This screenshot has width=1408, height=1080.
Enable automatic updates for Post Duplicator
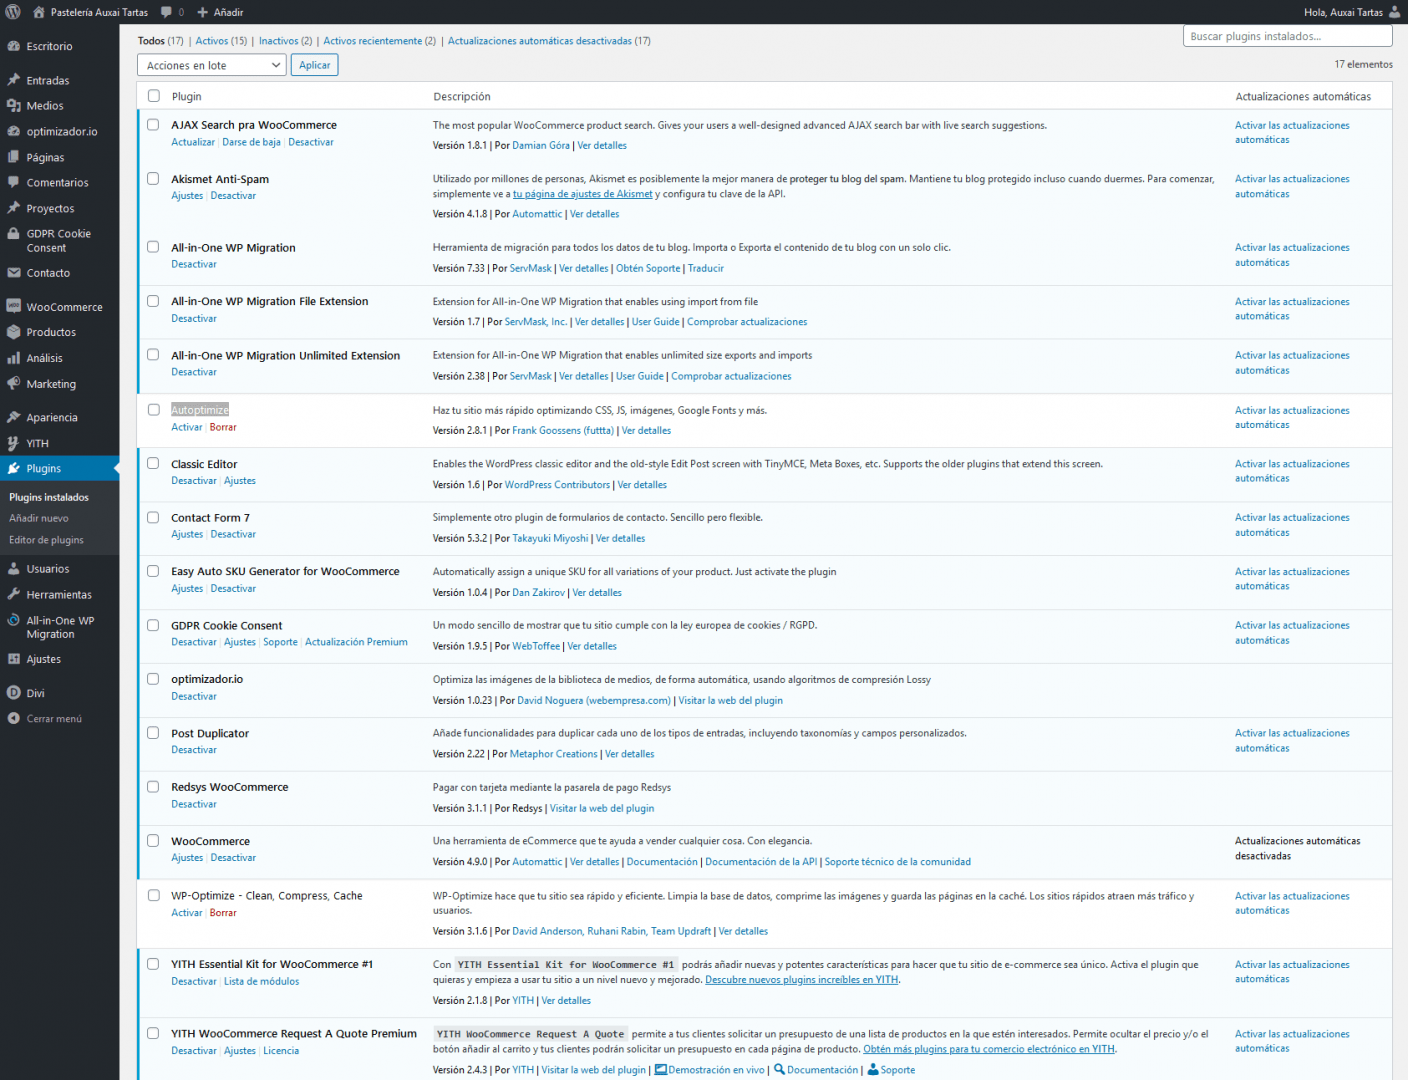1292,740
